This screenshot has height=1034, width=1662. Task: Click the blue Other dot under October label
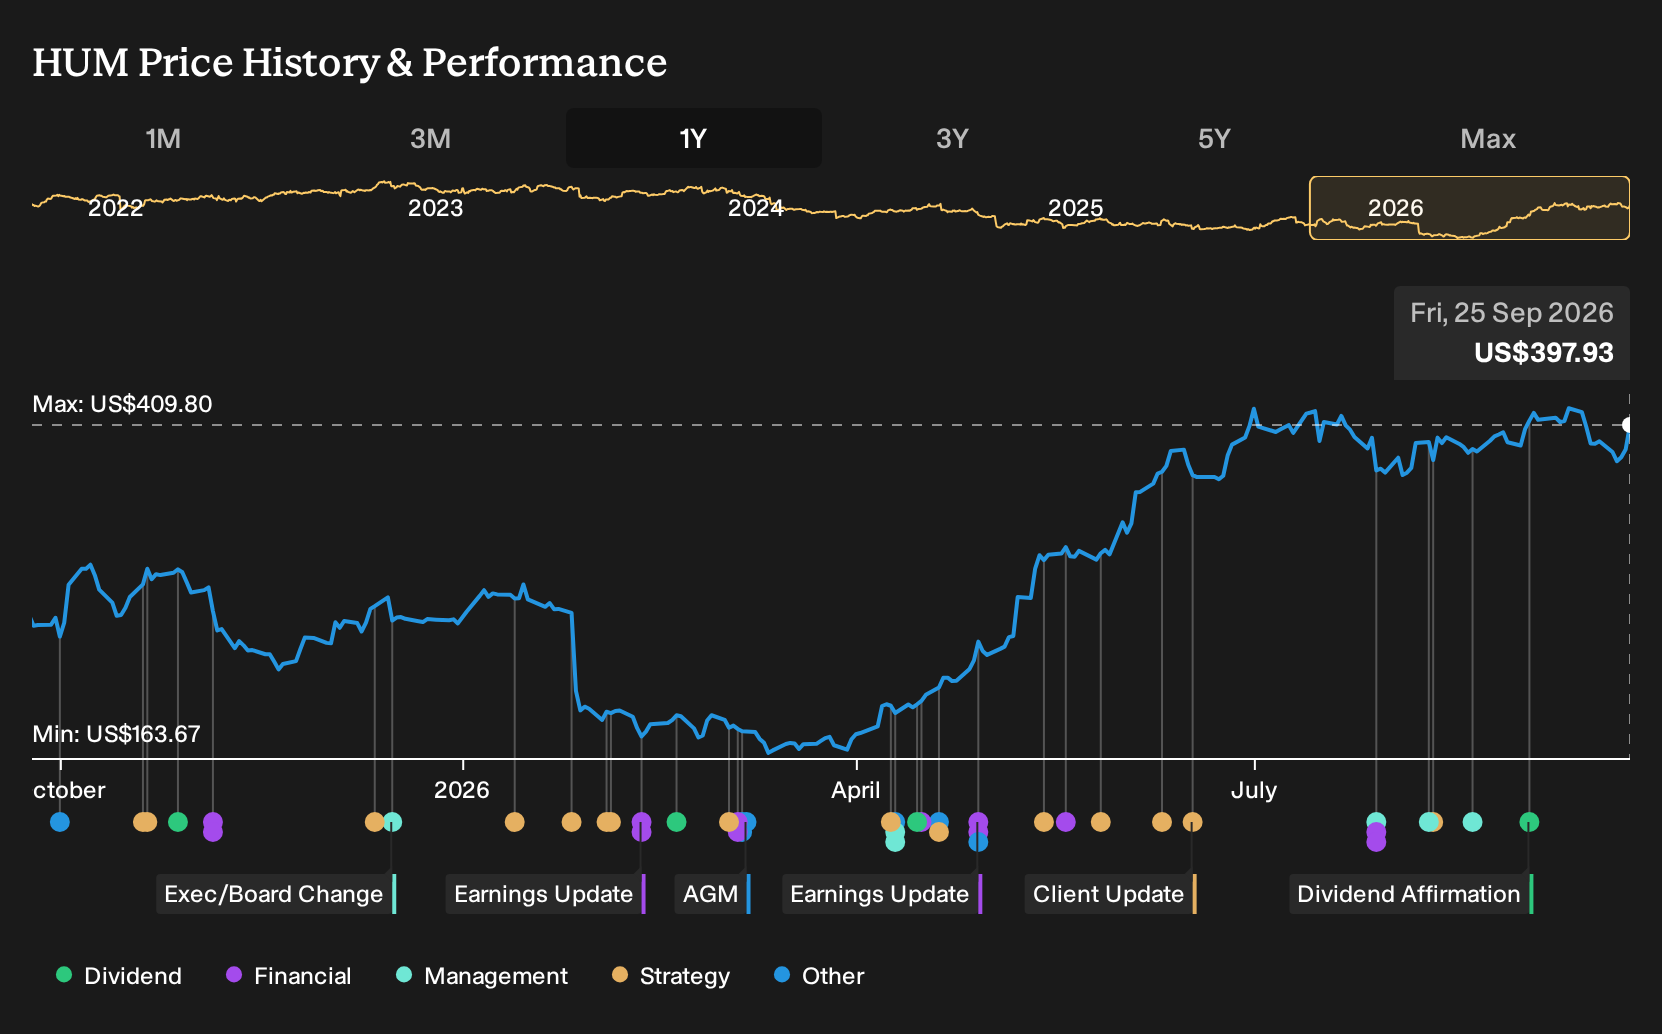[60, 822]
